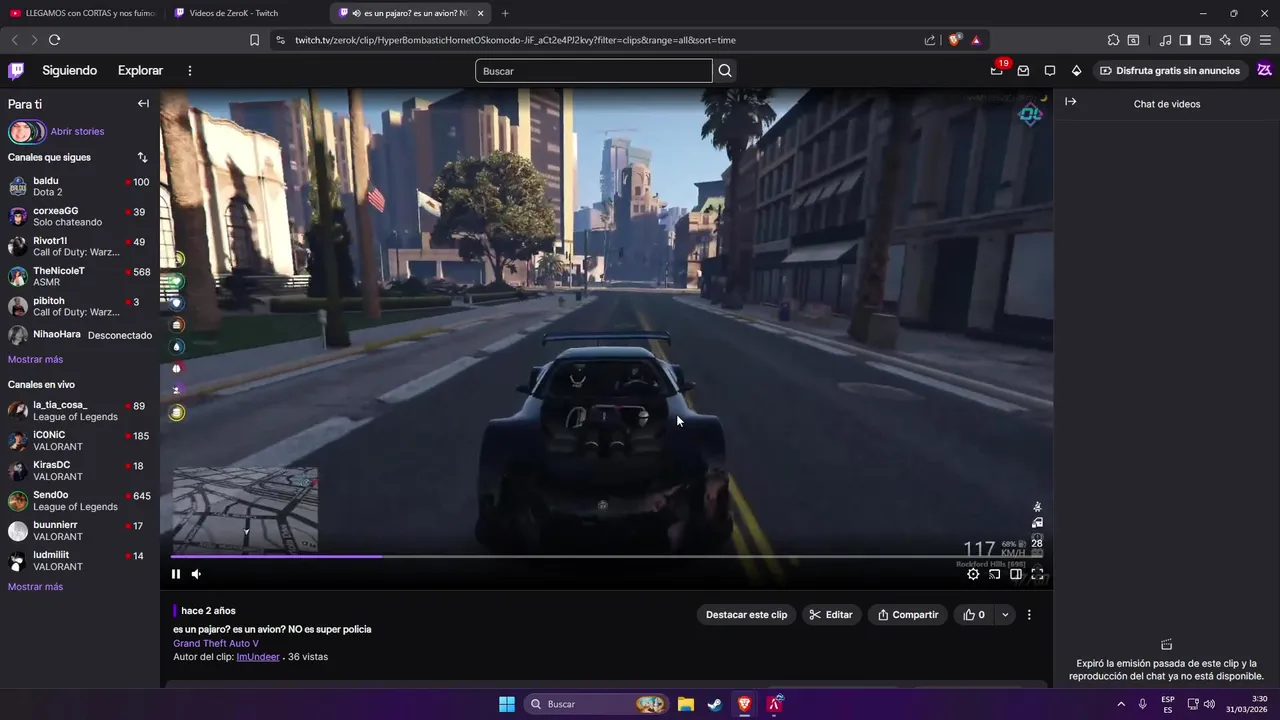Mute the clip with the speaker icon
The height and width of the screenshot is (720, 1280).
click(196, 574)
